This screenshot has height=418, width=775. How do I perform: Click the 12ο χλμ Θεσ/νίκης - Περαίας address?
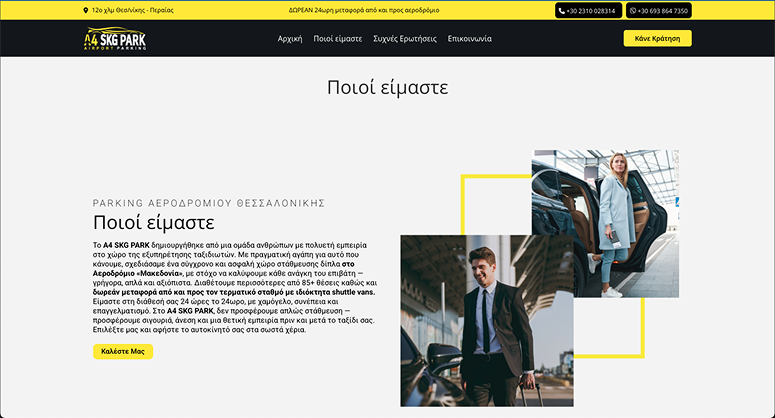click(132, 10)
